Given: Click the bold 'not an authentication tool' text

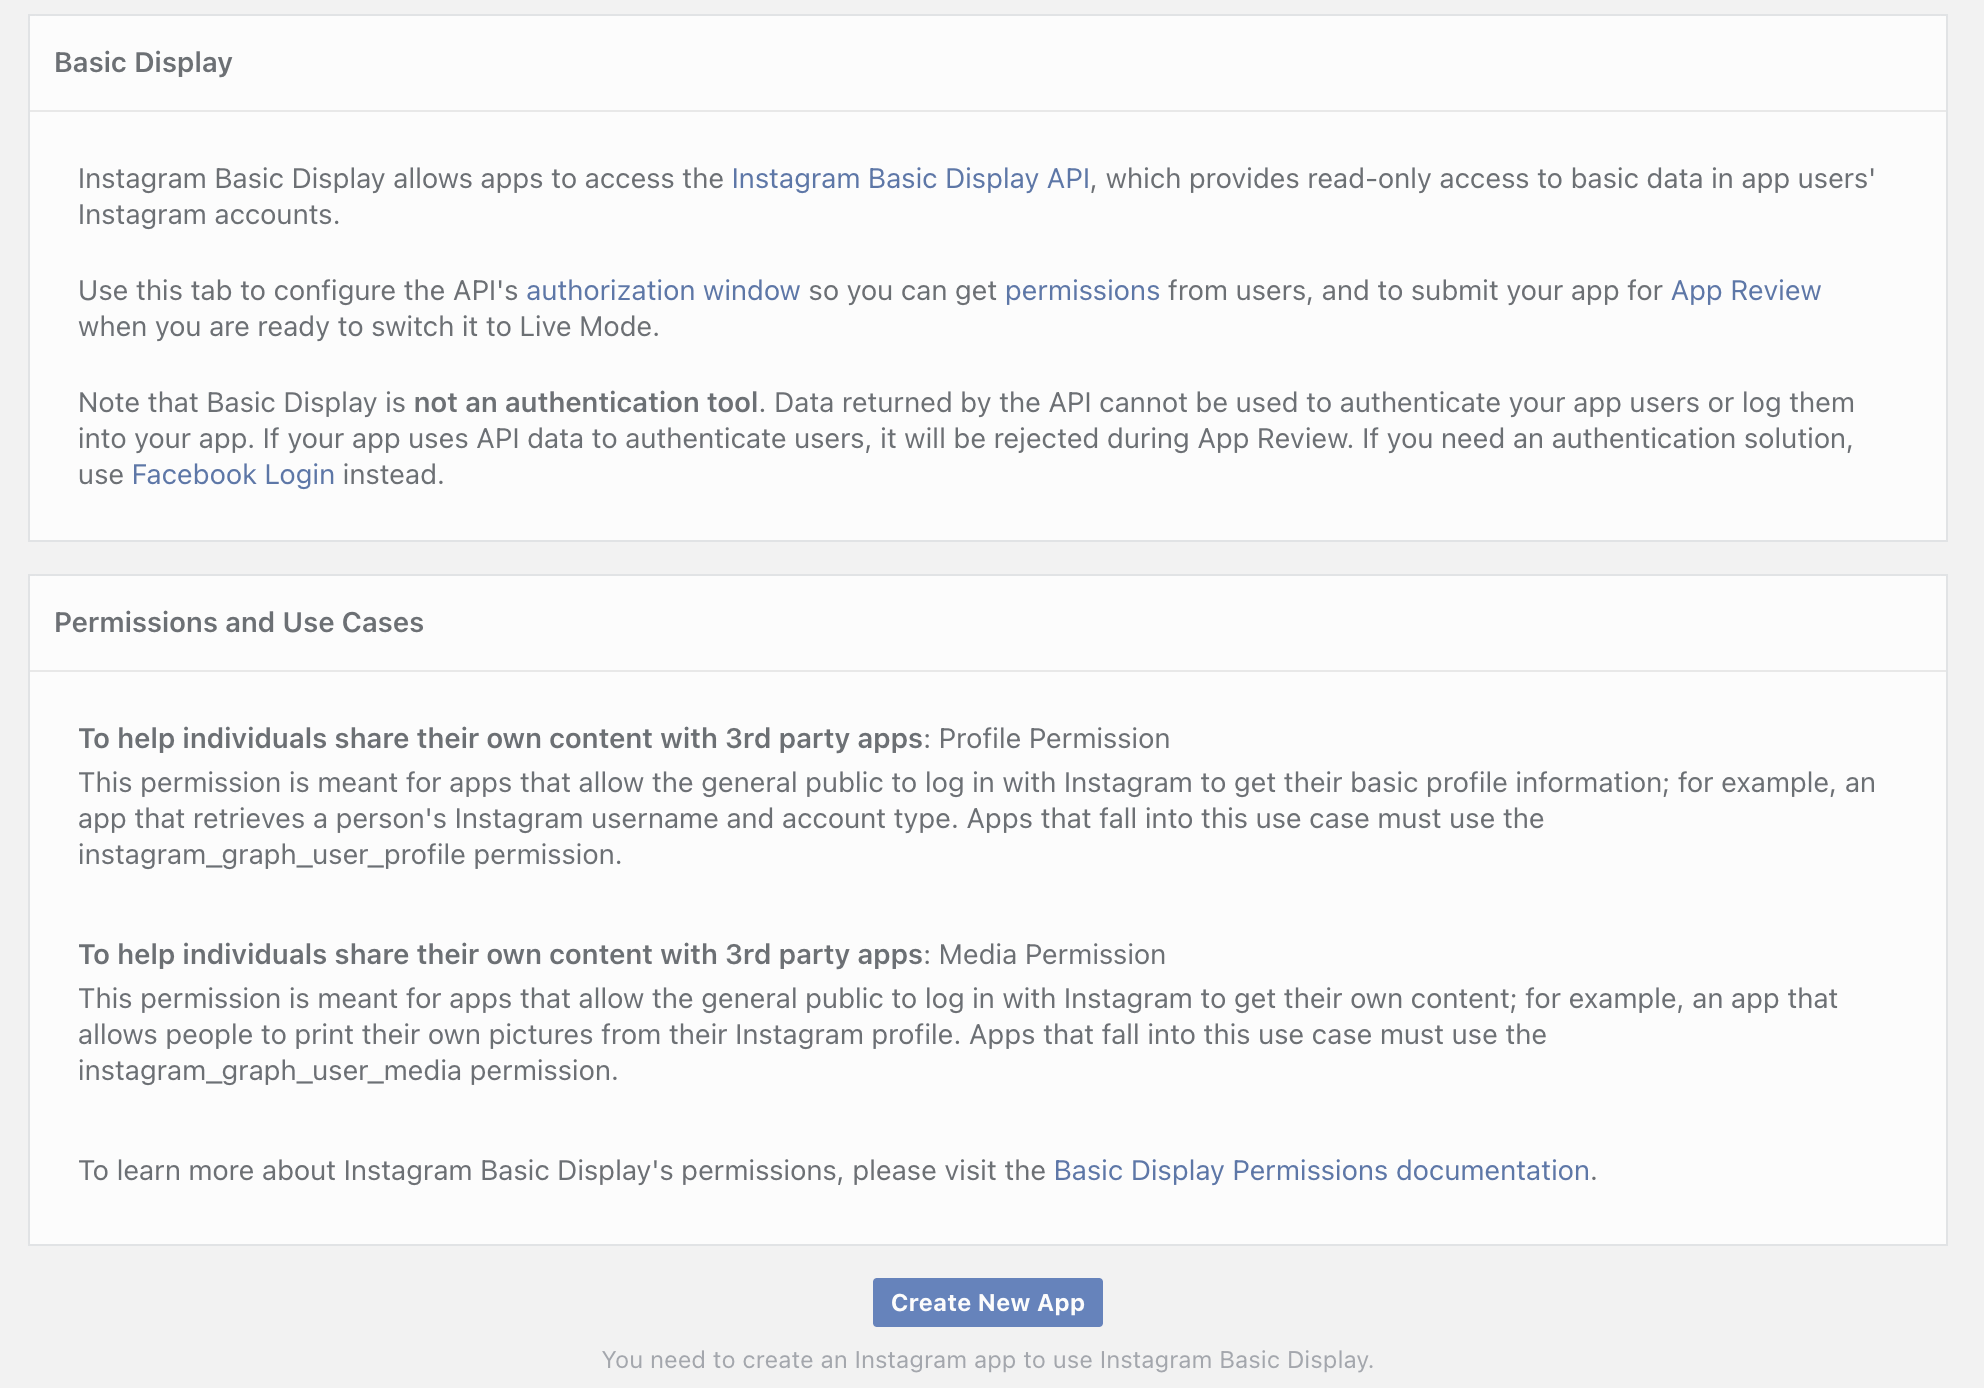Looking at the screenshot, I should coord(585,402).
